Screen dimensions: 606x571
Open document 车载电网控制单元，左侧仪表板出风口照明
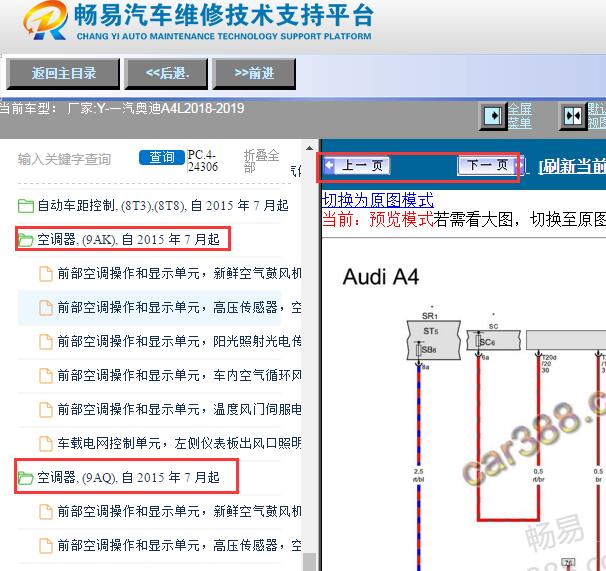click(x=179, y=443)
